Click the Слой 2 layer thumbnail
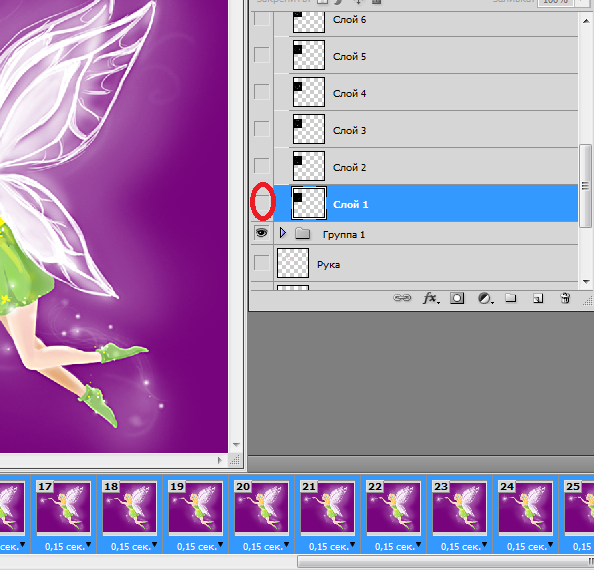This screenshot has width=594, height=570. 309,166
